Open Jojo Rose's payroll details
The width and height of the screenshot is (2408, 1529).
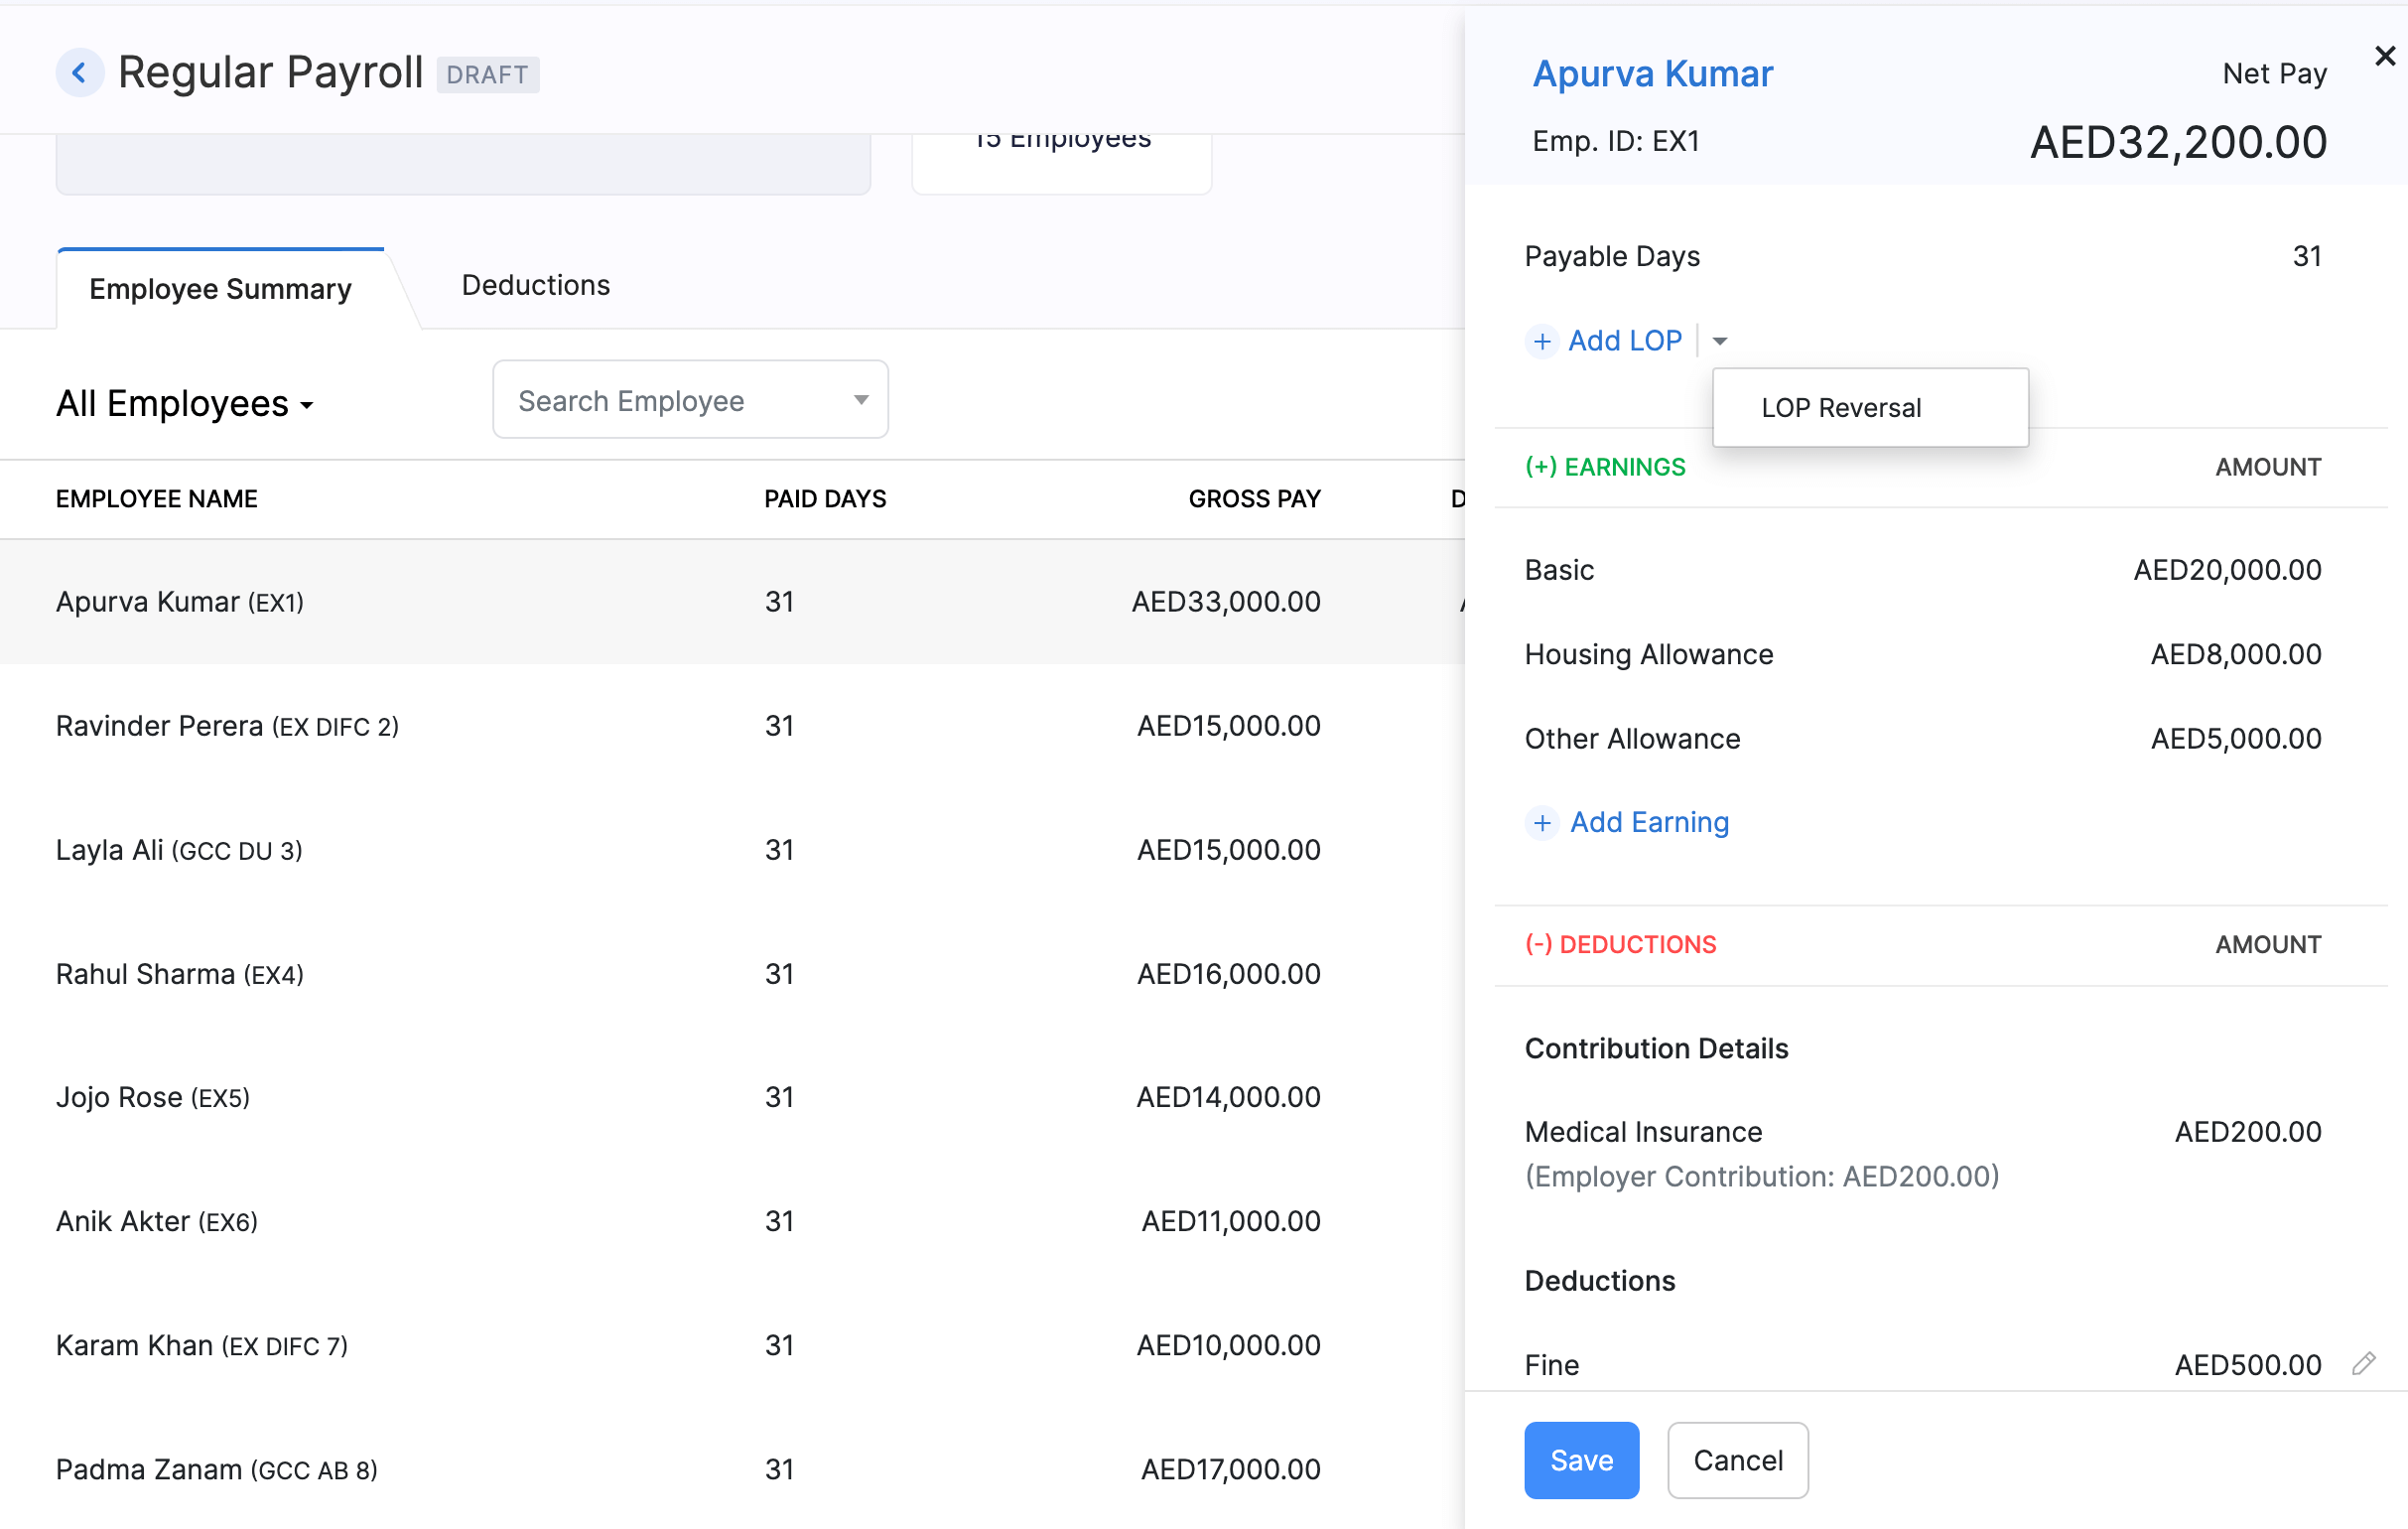152,1098
